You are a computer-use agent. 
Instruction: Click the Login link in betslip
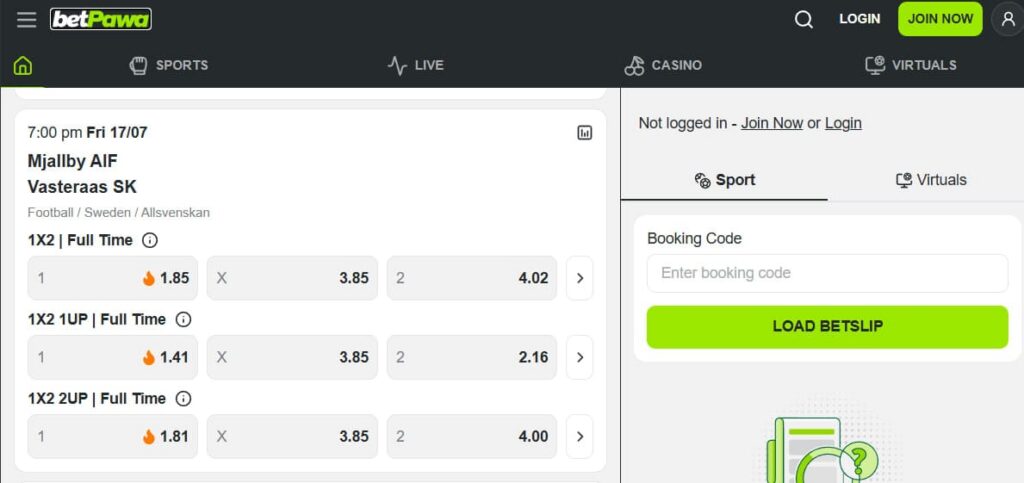coord(843,123)
